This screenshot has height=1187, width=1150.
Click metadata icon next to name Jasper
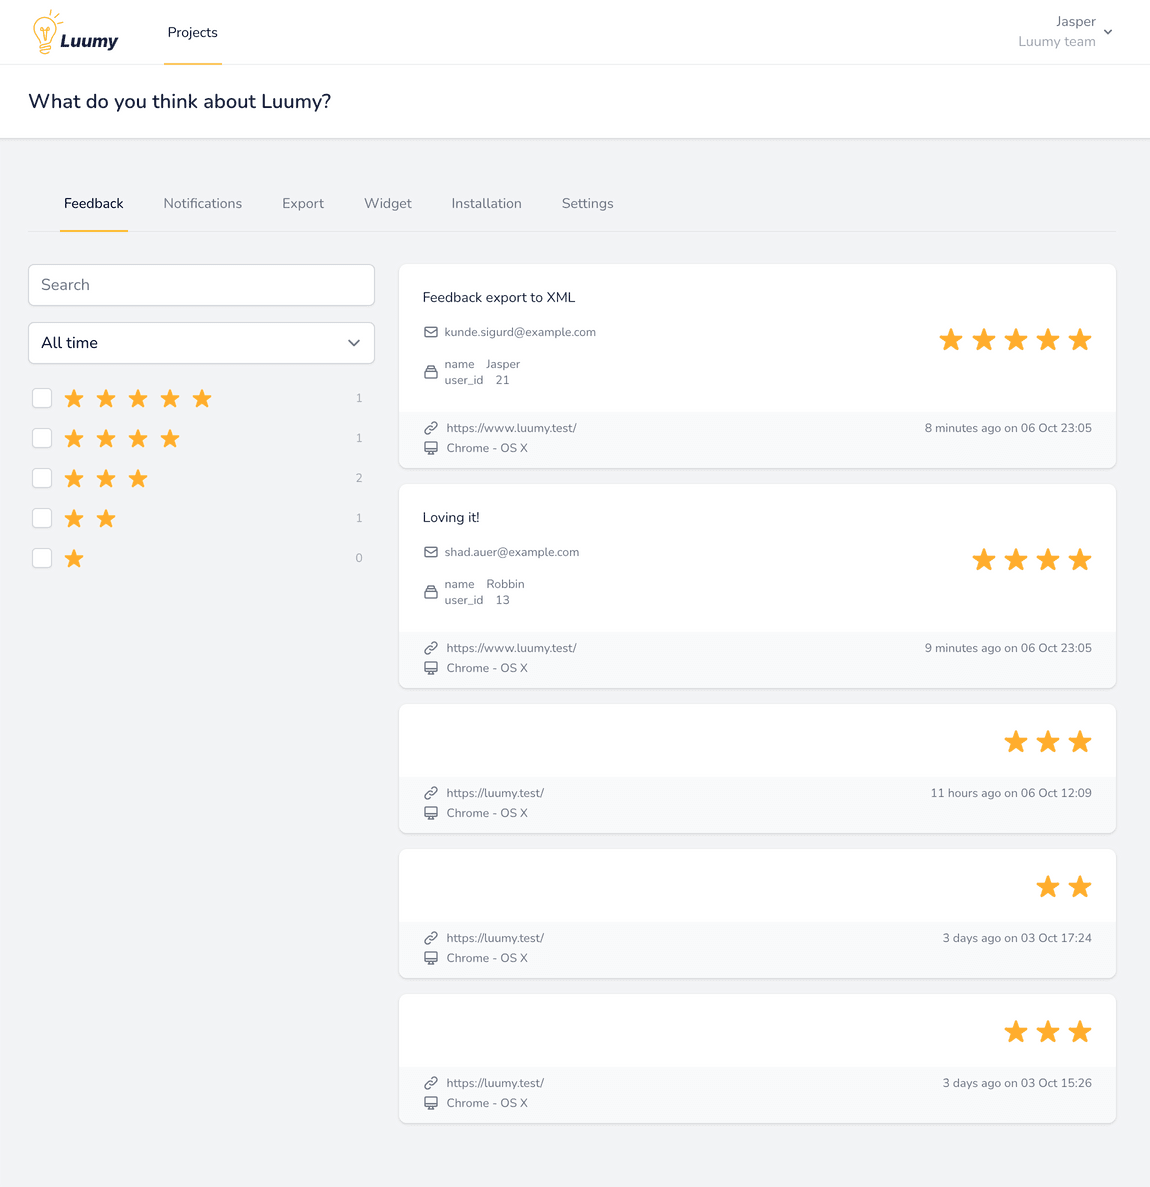(431, 372)
